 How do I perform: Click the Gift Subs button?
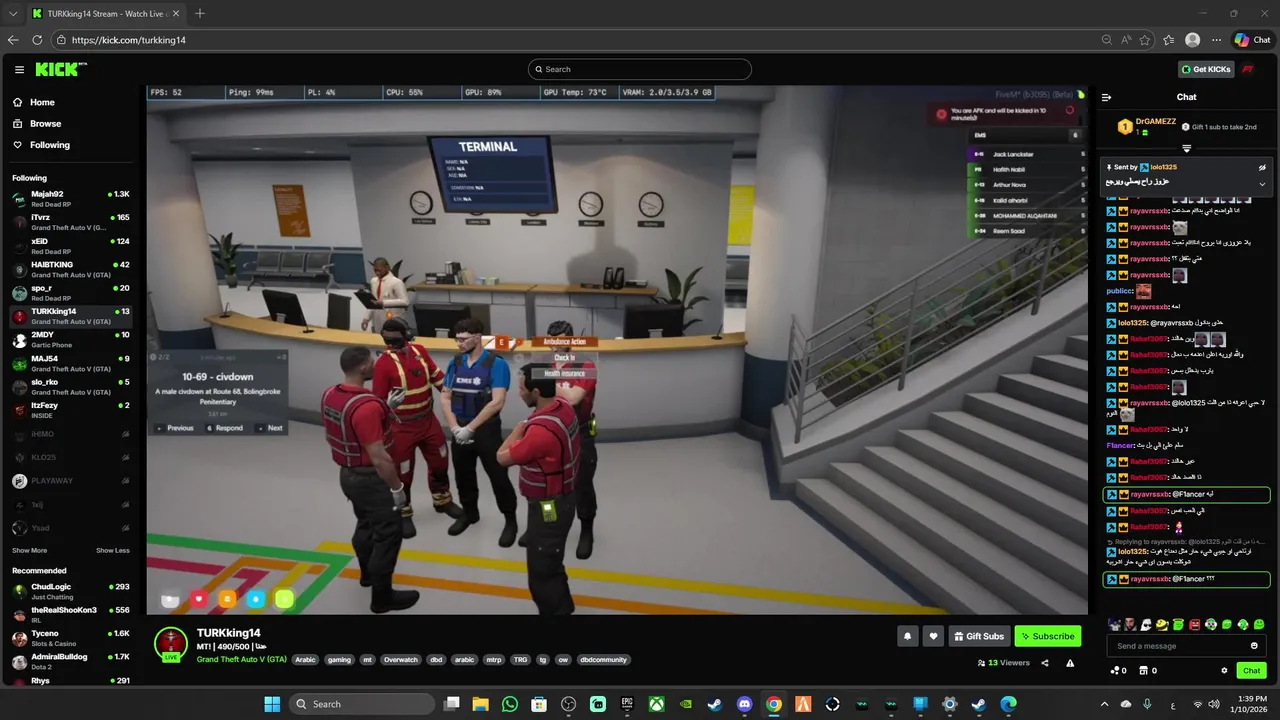pyautogui.click(x=979, y=636)
